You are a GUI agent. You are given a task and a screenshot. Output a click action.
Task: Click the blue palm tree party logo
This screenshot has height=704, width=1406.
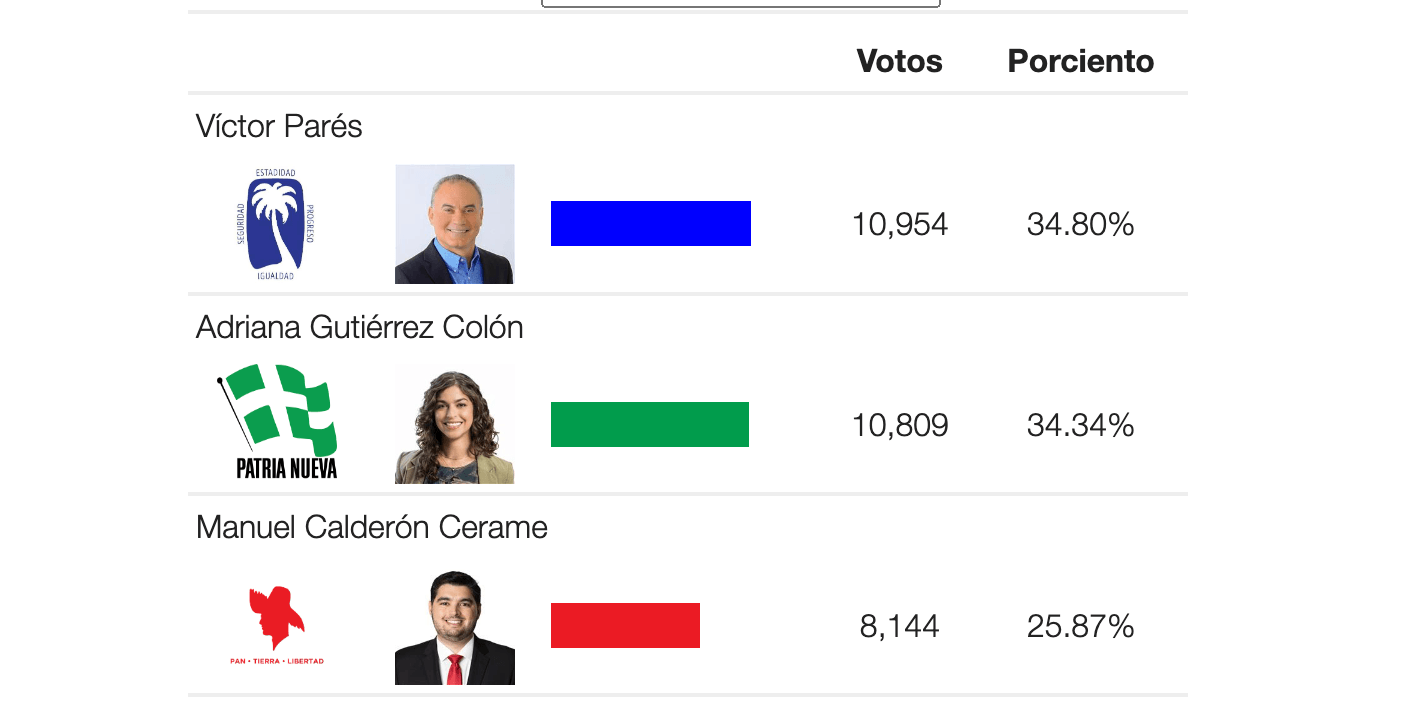(275, 224)
